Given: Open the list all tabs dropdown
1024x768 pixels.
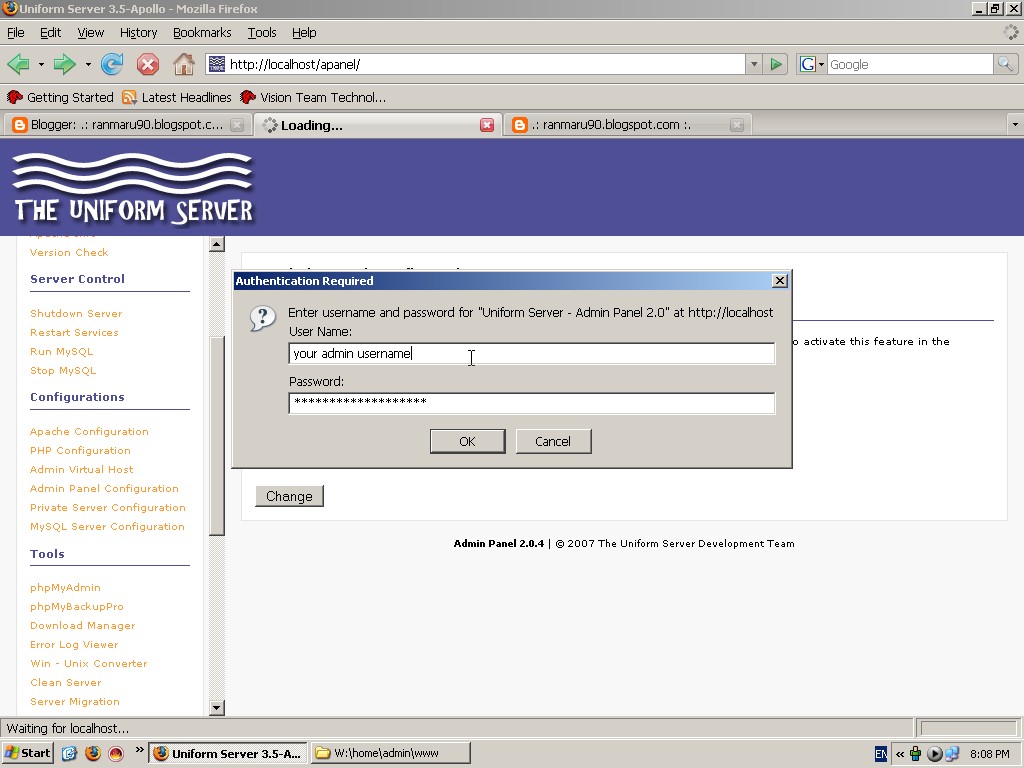Looking at the screenshot, I should pos(1014,124).
